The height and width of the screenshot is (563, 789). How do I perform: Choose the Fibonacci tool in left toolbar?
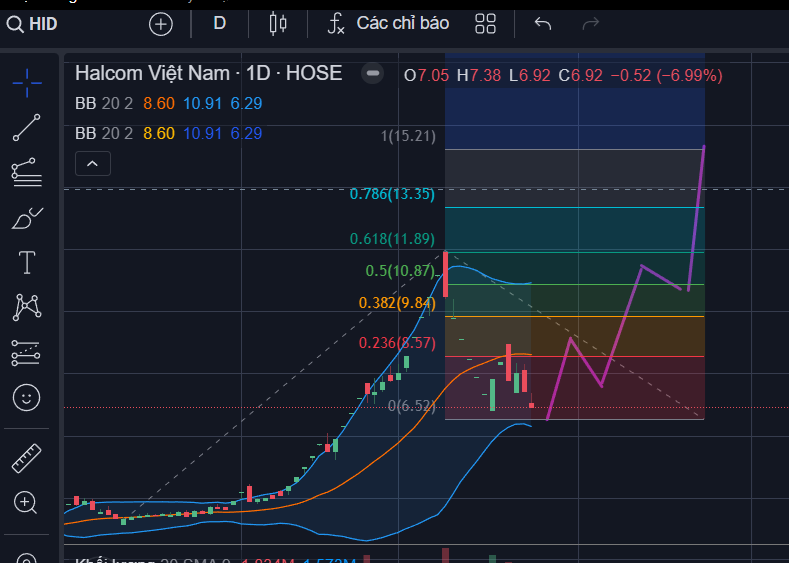(x=27, y=172)
